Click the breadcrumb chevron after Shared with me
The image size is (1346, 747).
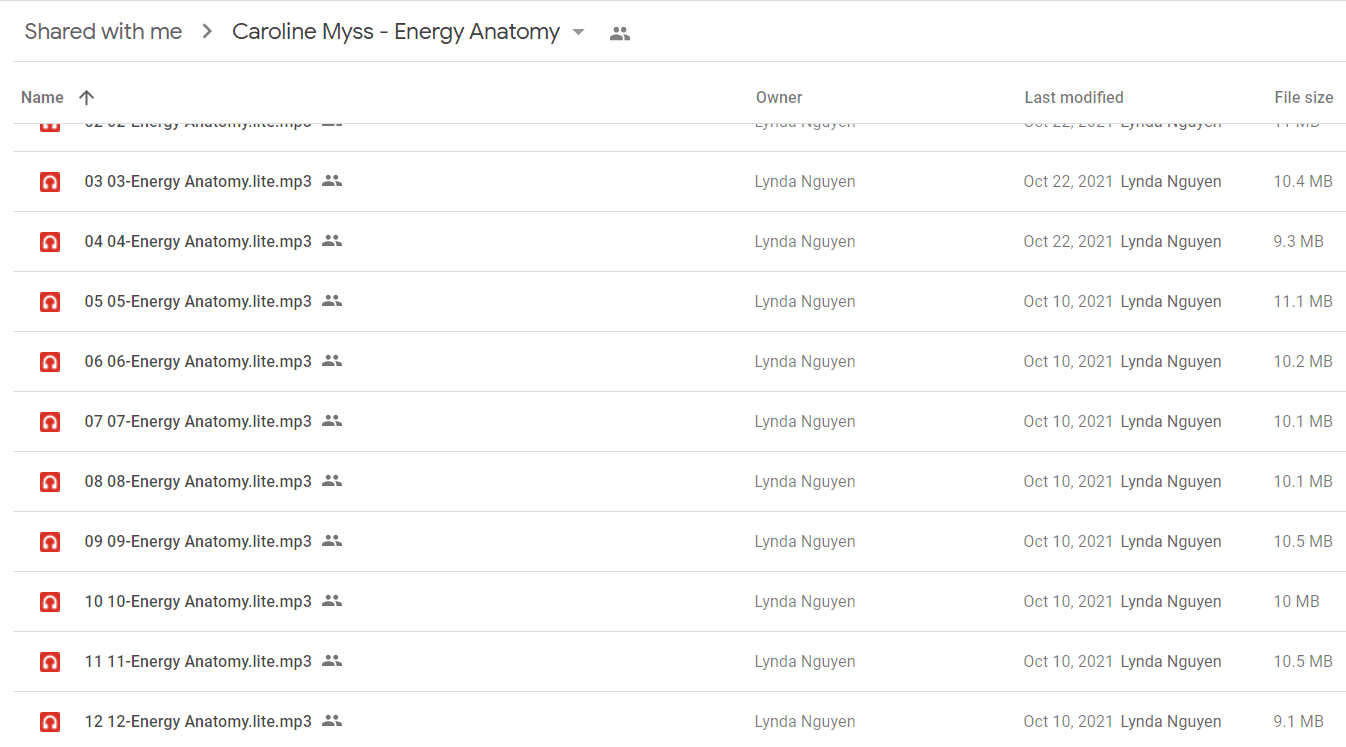tap(207, 32)
